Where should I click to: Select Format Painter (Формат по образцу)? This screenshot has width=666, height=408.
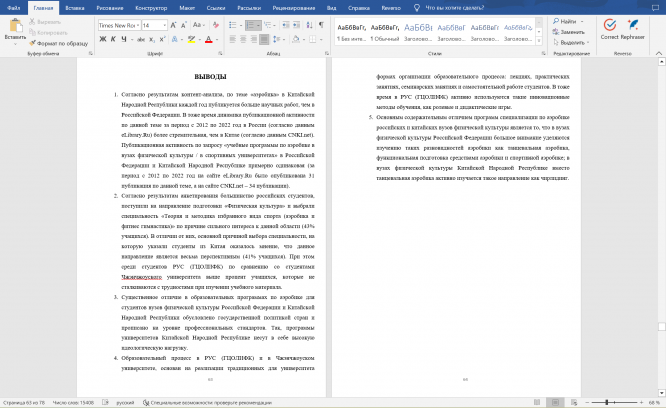tap(60, 44)
